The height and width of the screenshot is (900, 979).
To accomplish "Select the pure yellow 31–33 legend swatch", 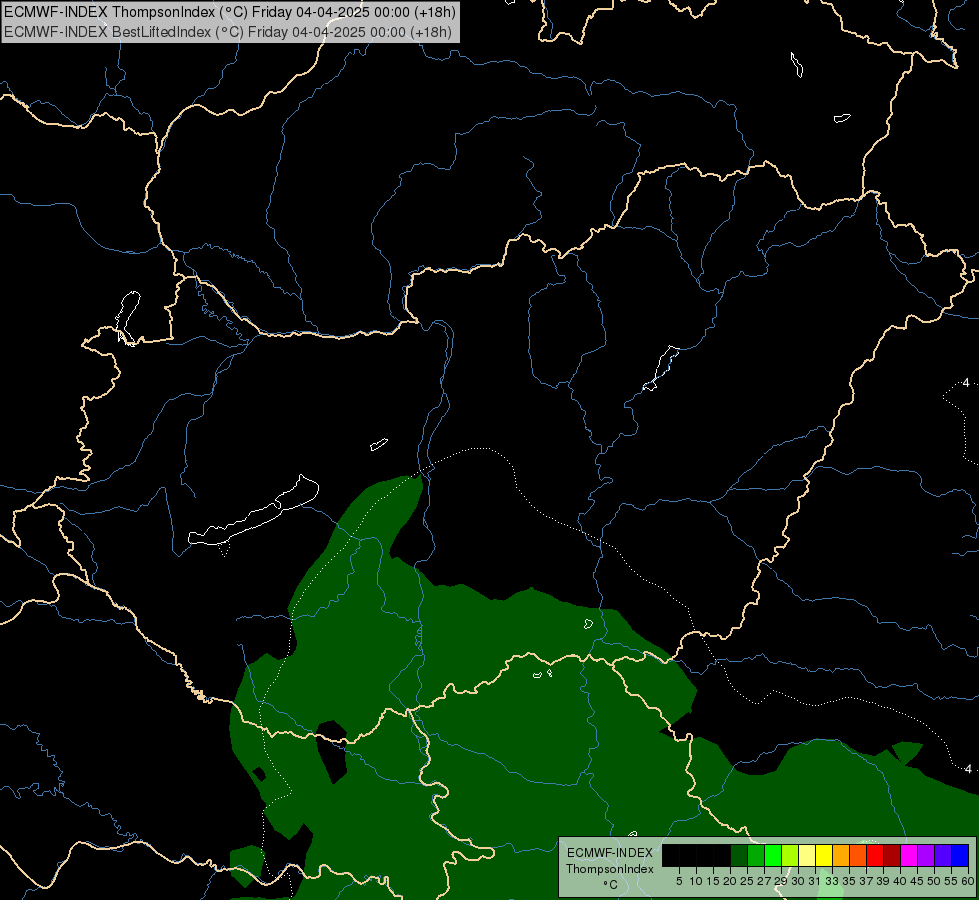I will [824, 855].
